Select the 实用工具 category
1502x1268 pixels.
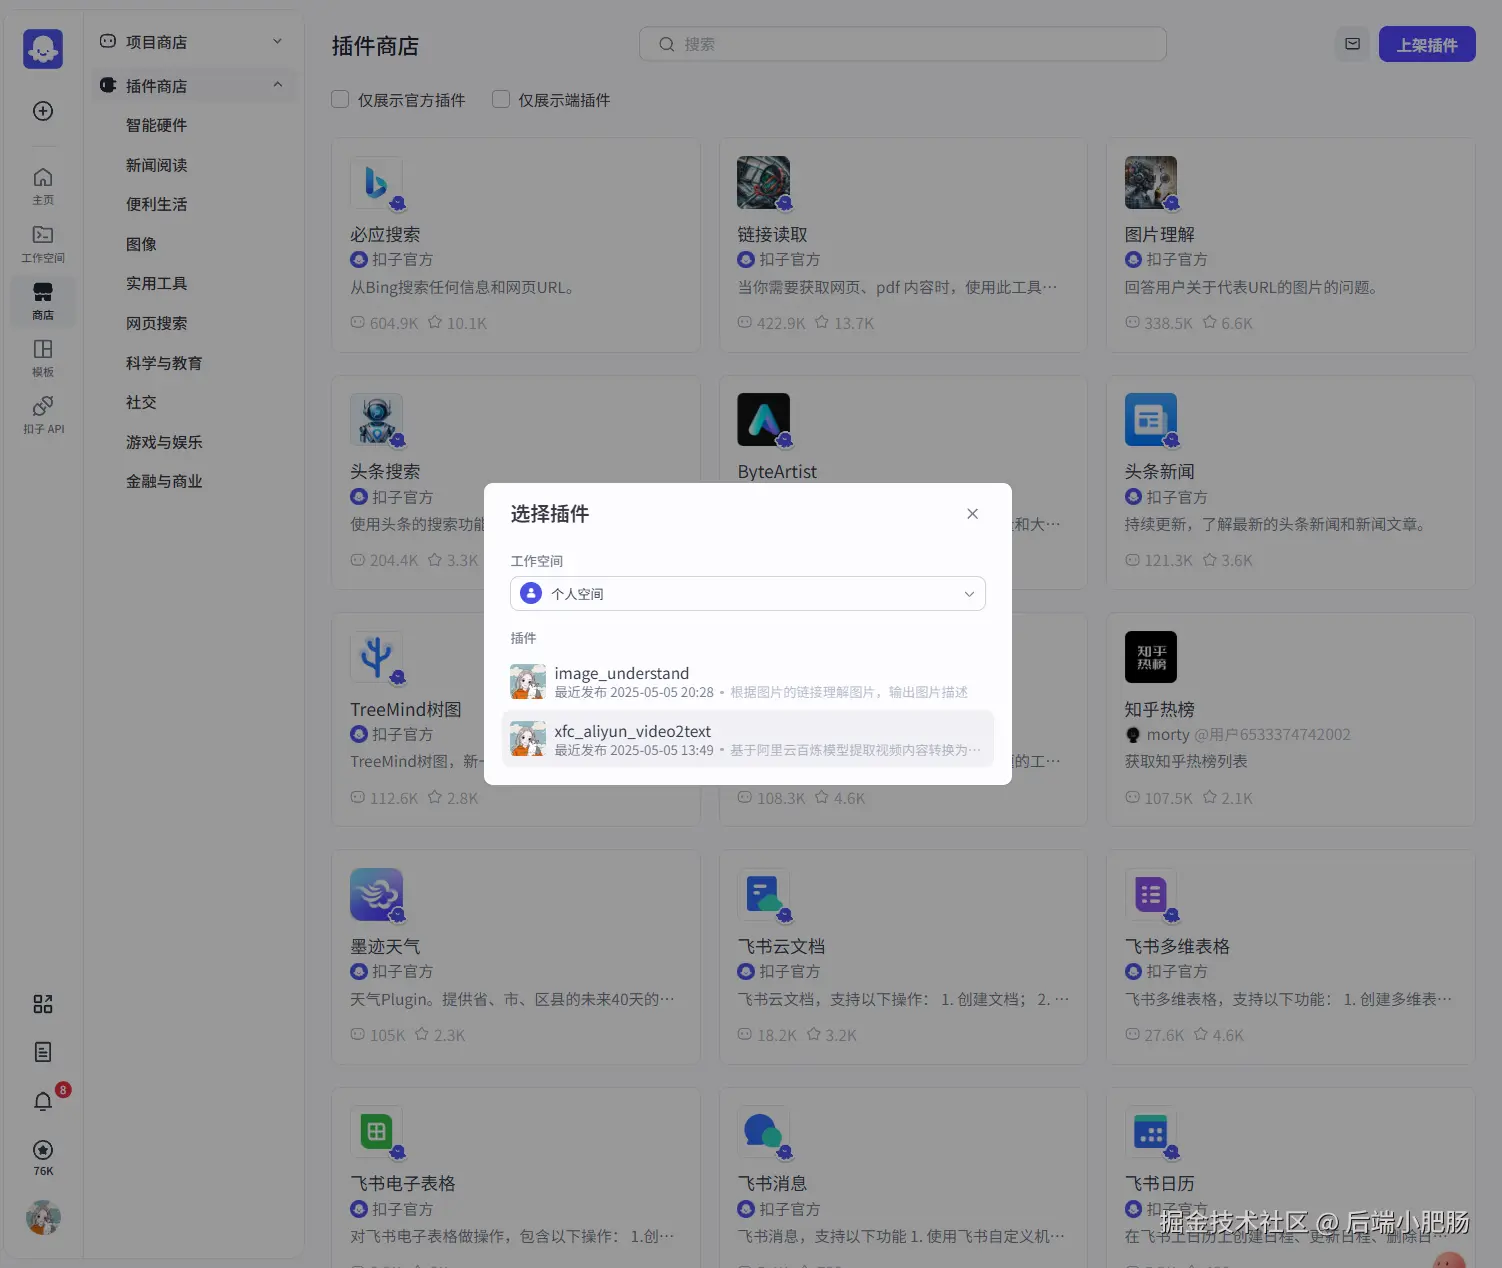click(156, 283)
